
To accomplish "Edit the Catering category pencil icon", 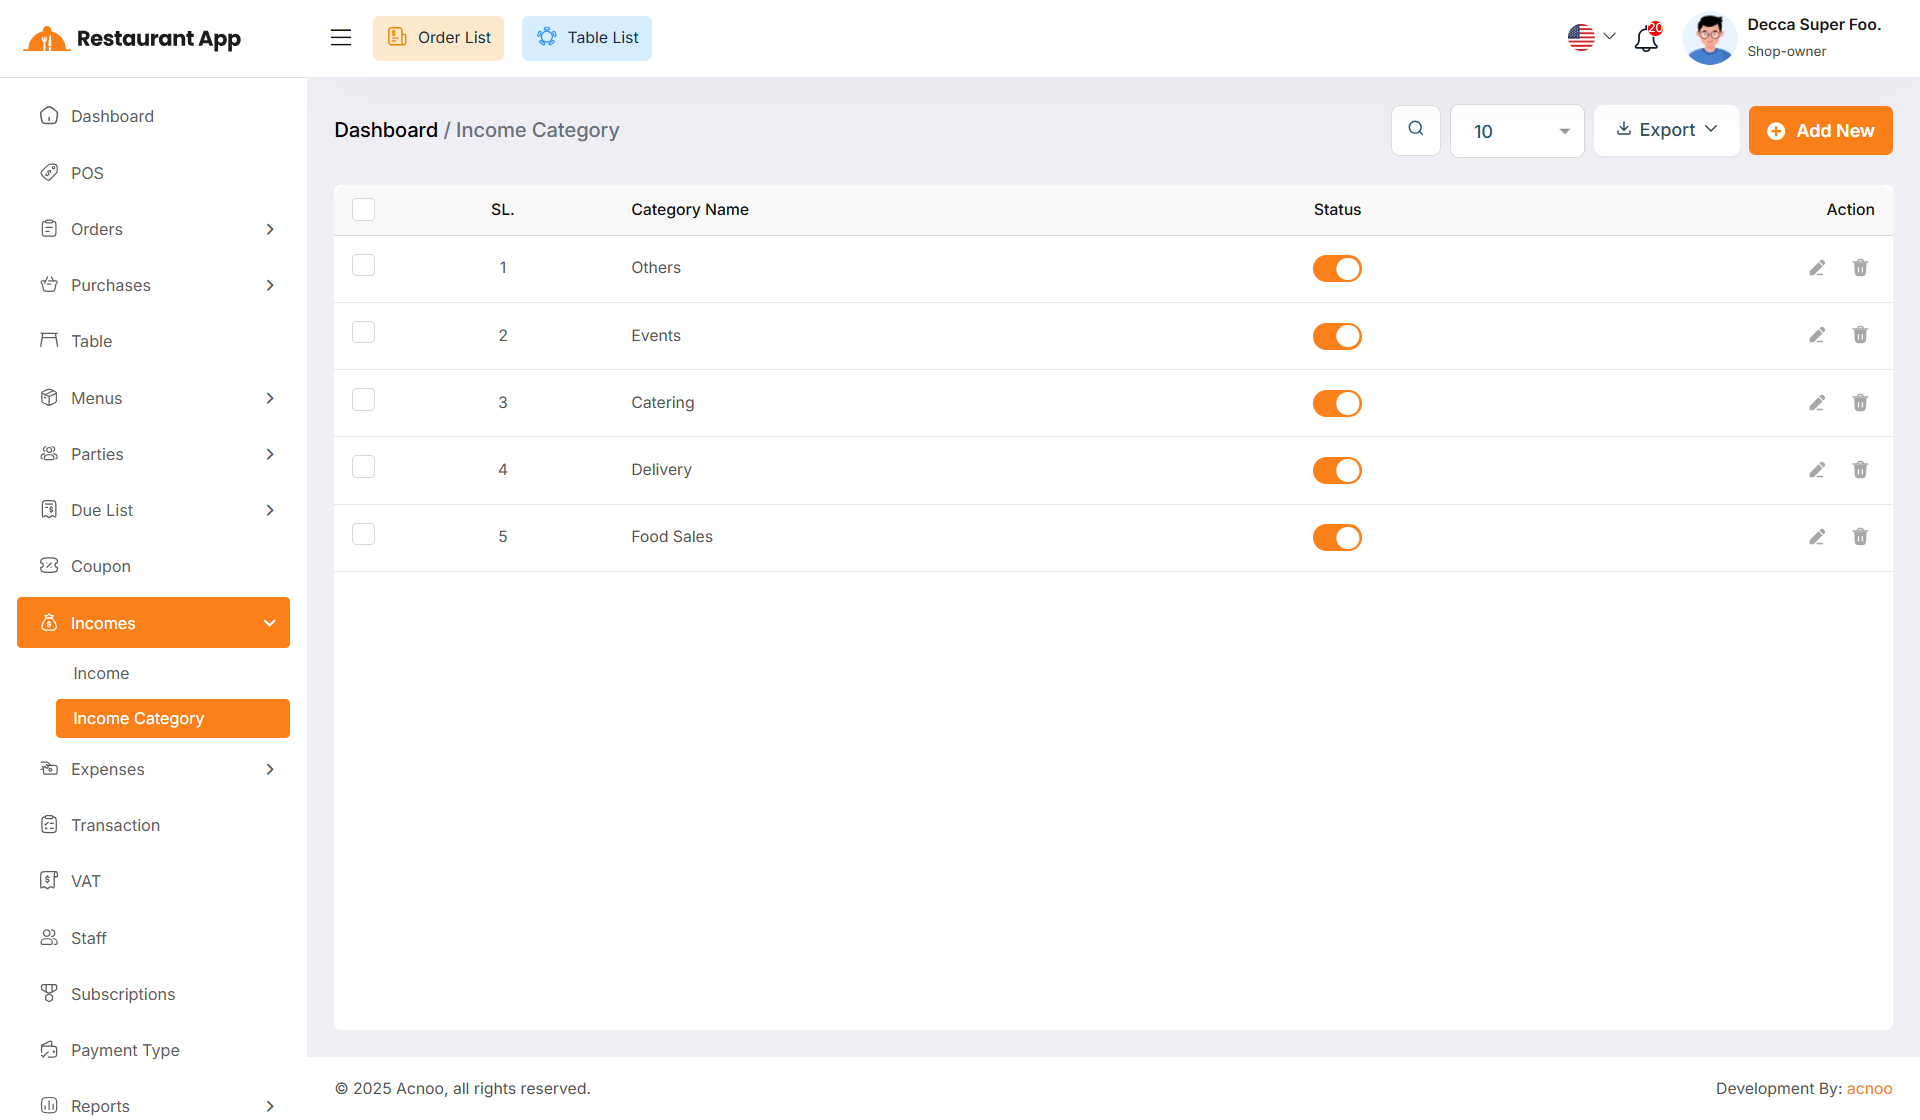I will click(x=1817, y=403).
